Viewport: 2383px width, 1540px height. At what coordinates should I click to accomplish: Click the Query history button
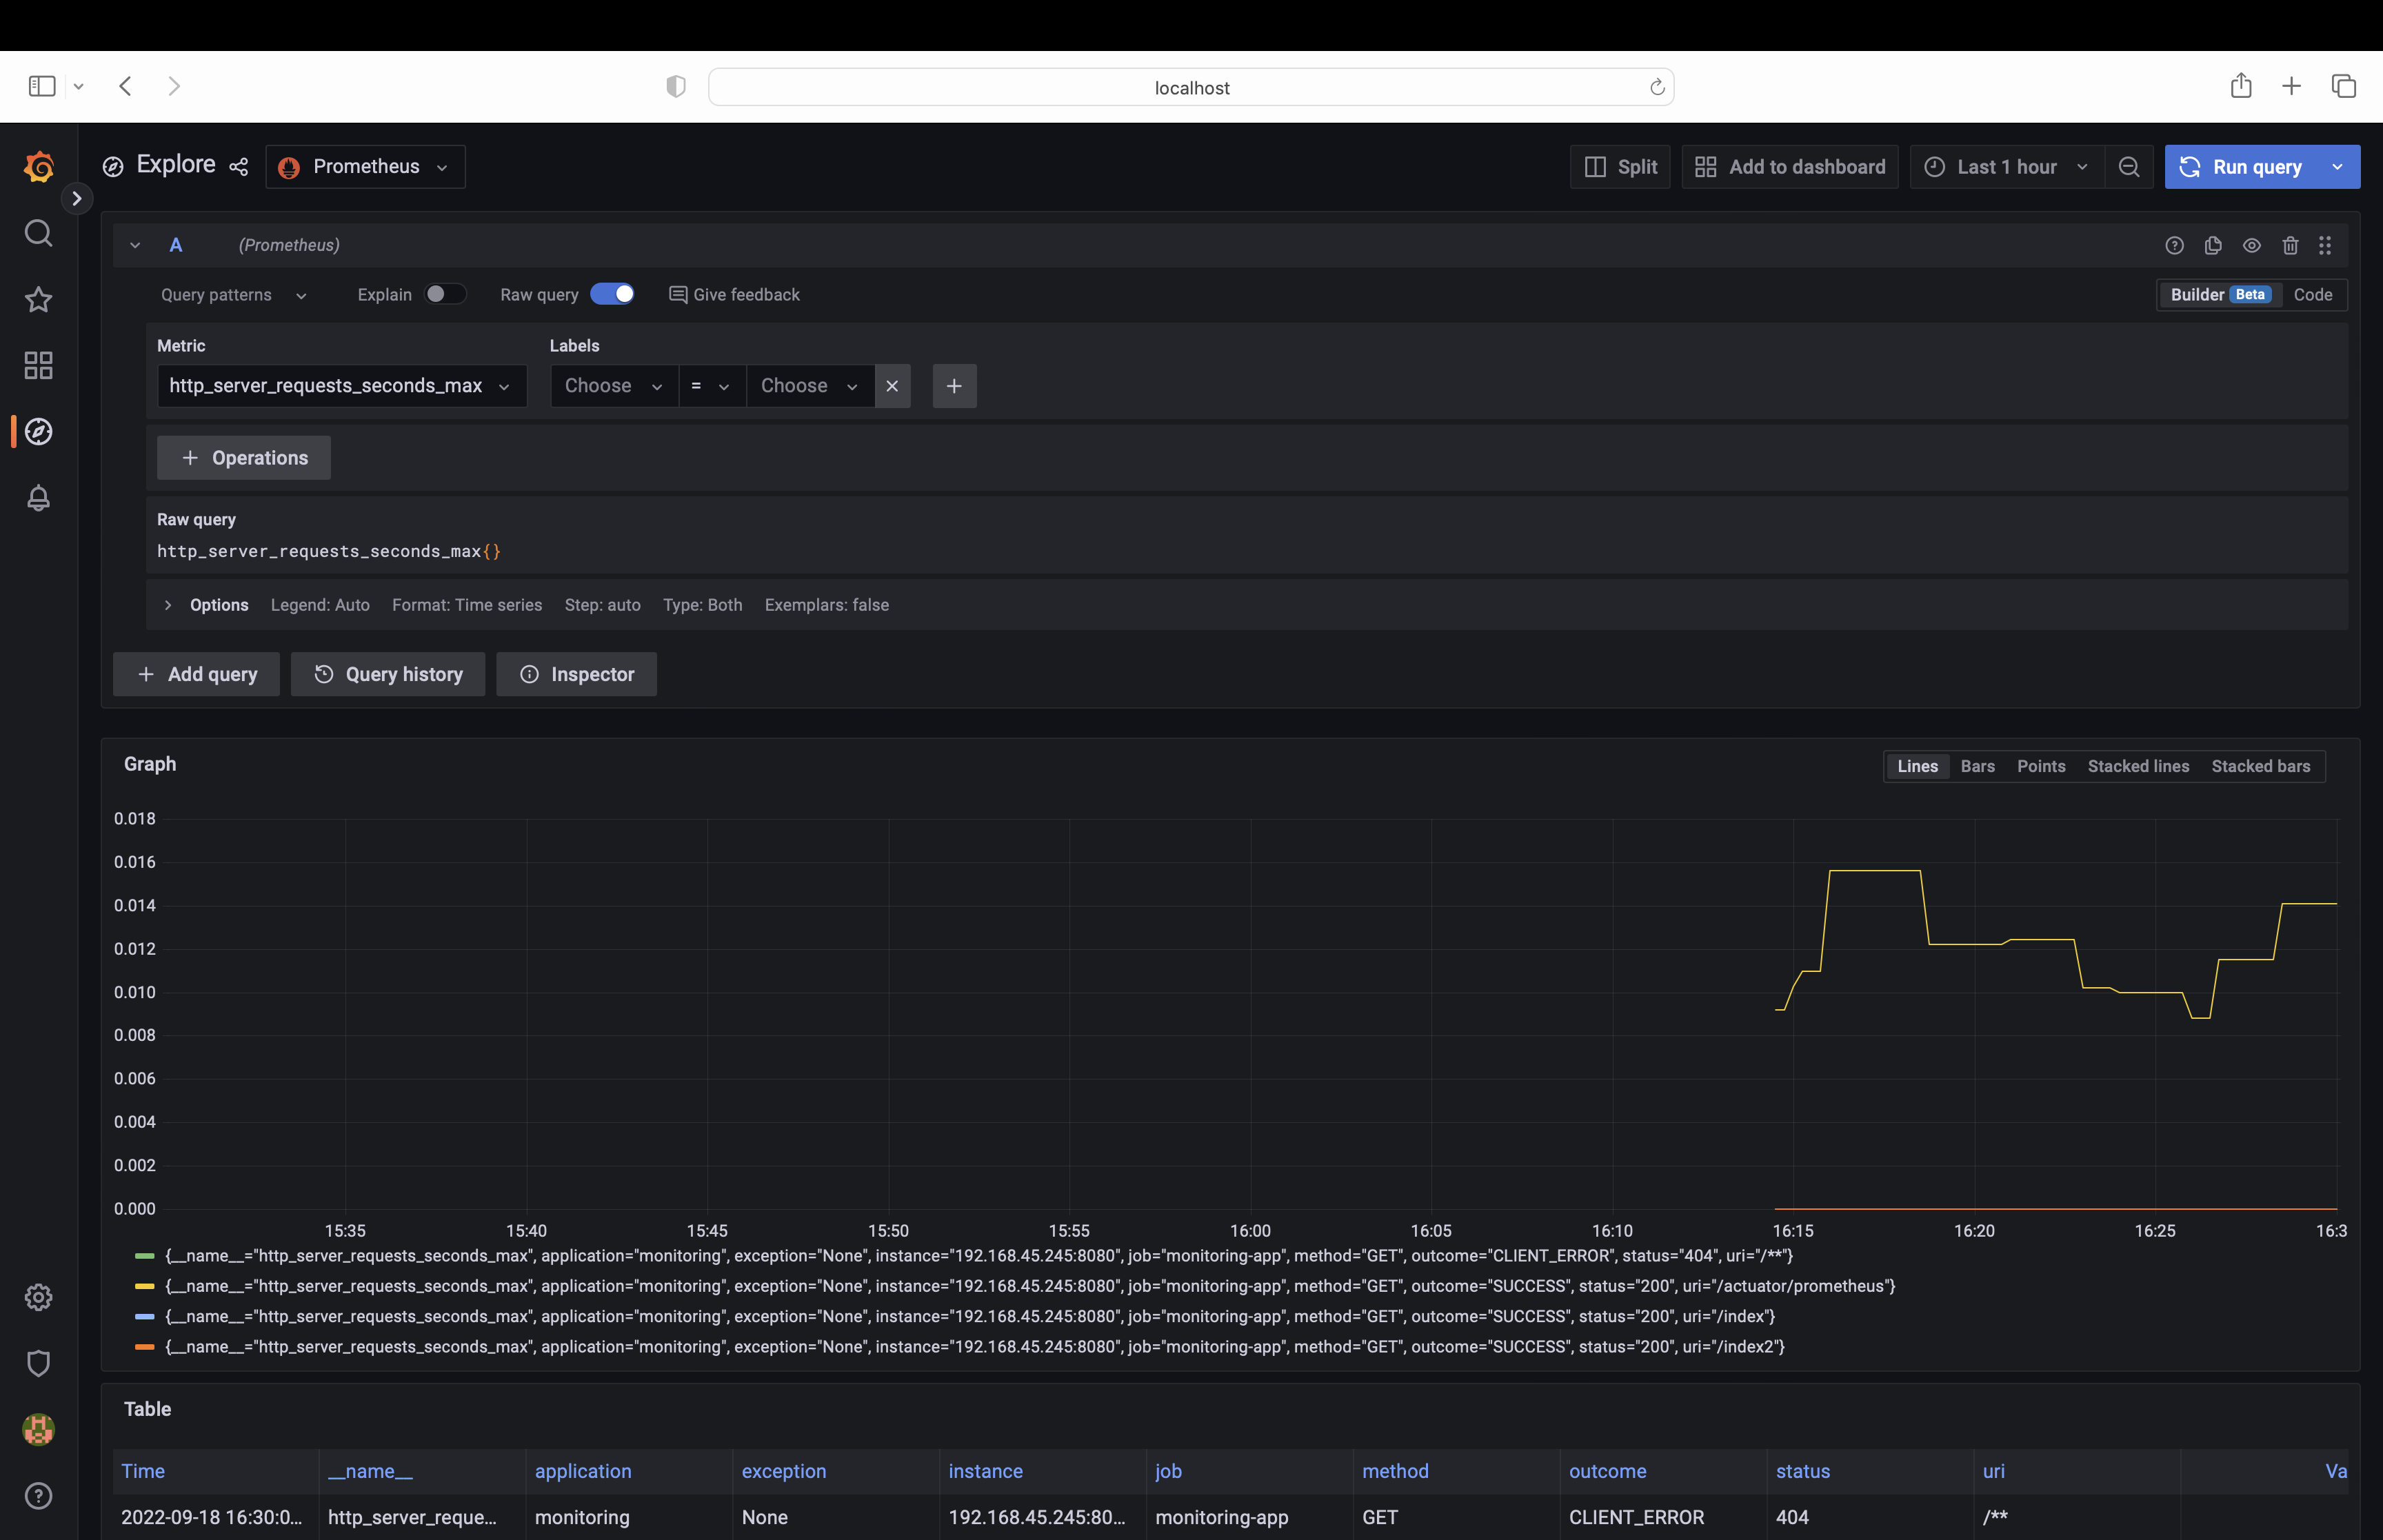pyautogui.click(x=388, y=674)
